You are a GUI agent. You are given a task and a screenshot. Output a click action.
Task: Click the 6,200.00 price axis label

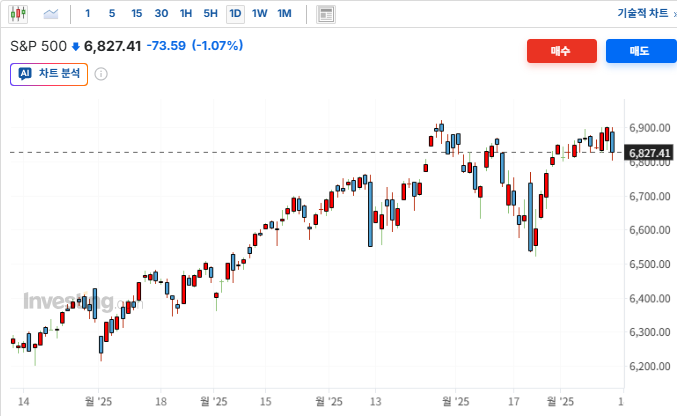click(x=649, y=366)
